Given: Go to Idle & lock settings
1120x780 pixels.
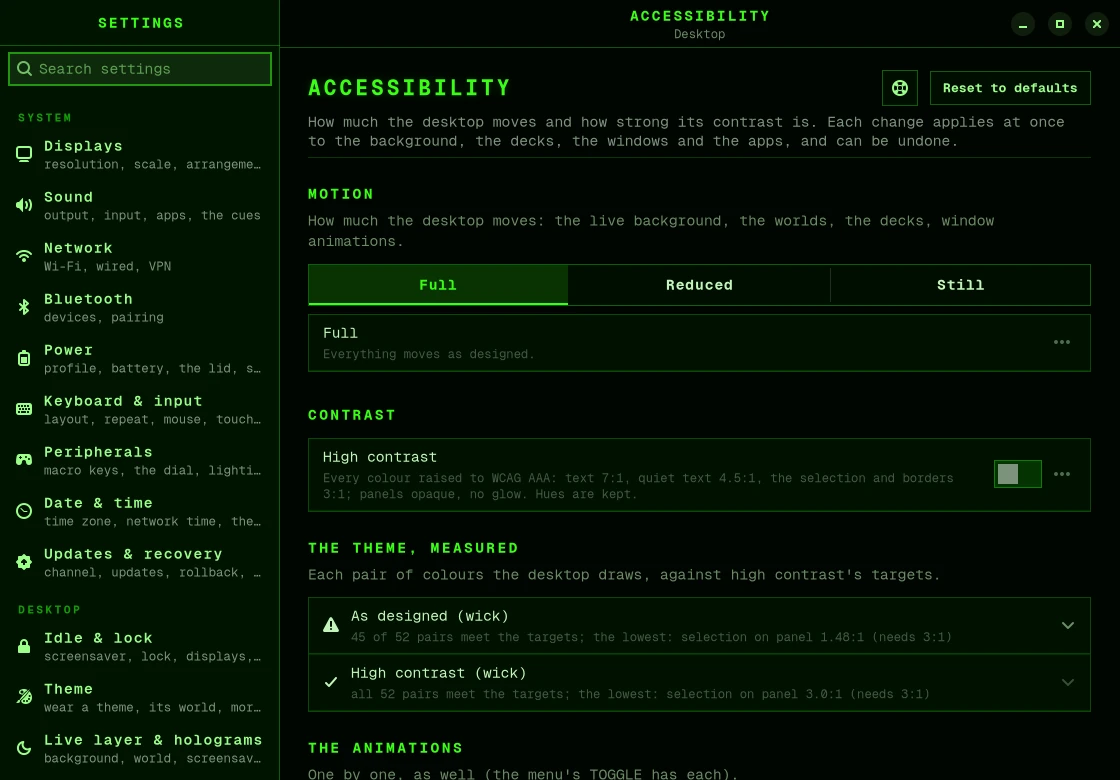Looking at the screenshot, I should [140, 646].
